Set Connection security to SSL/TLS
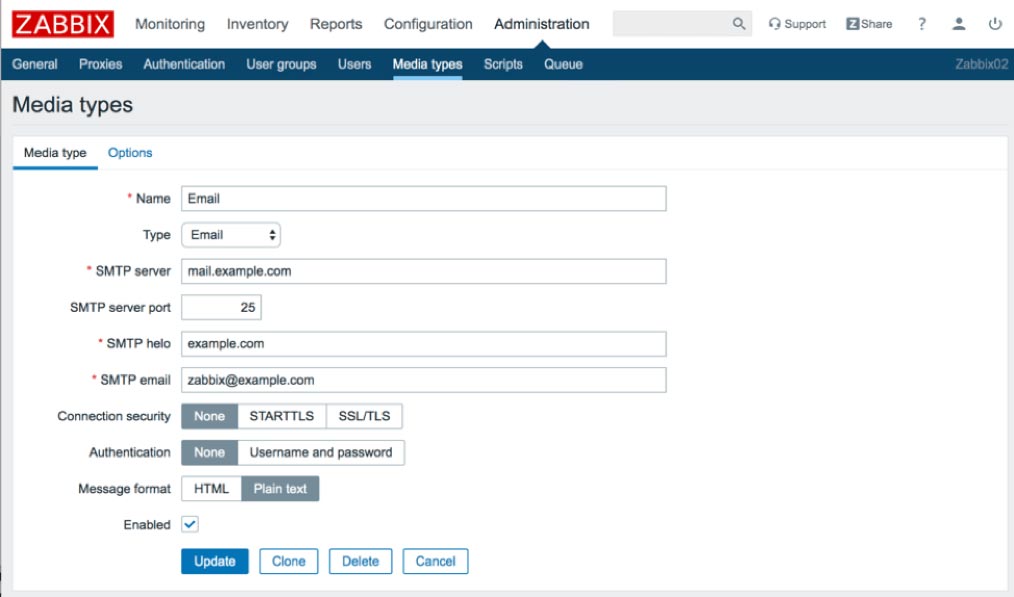This screenshot has width=1014, height=597. coord(364,416)
